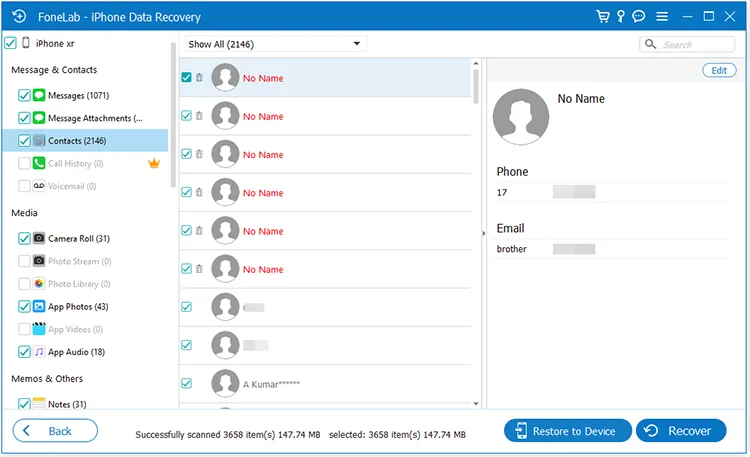The width and height of the screenshot is (750, 457).
Task: Click the FoneLab app logo icon
Action: [19, 17]
